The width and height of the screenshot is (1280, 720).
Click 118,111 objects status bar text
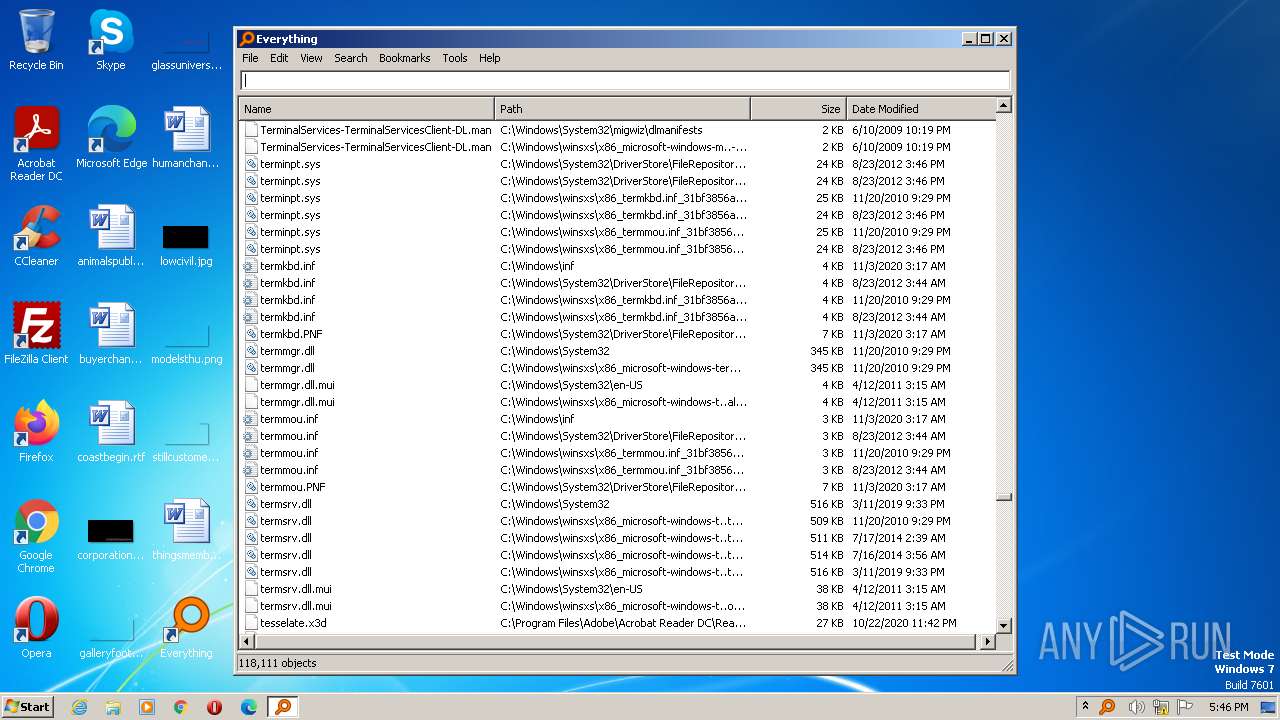click(278, 663)
